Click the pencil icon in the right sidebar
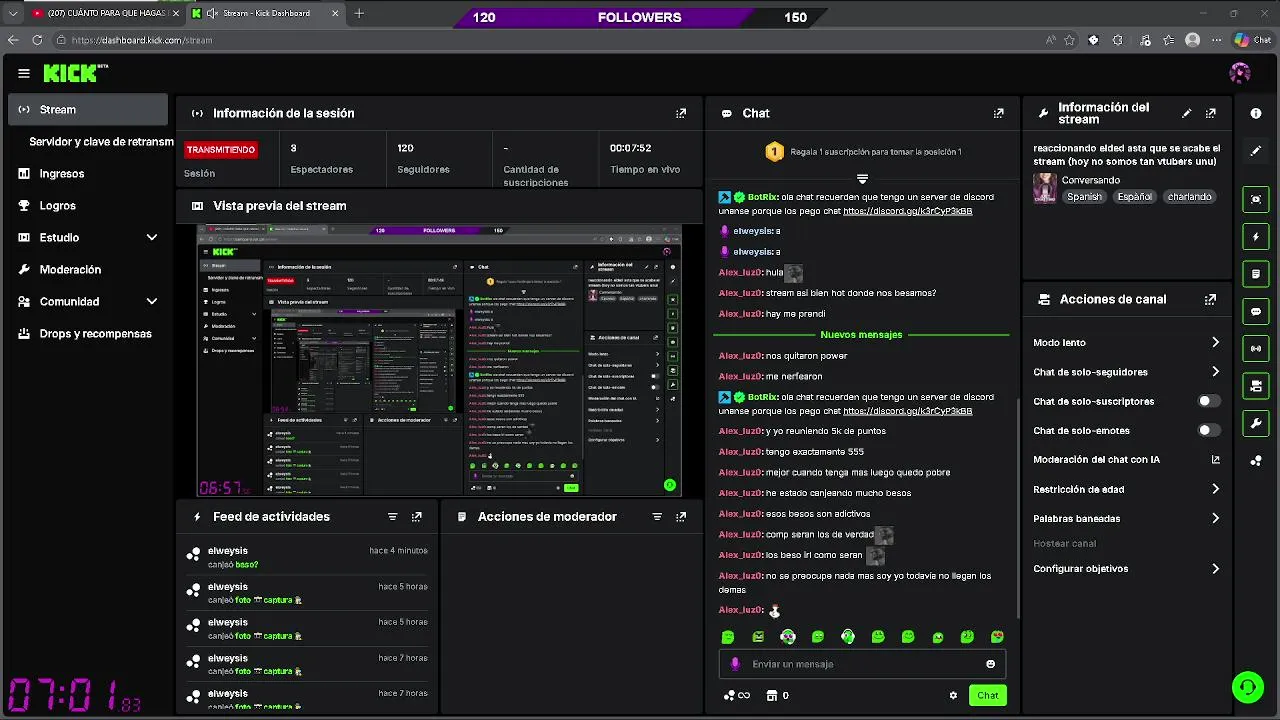This screenshot has height=720, width=1280. pos(1256,151)
